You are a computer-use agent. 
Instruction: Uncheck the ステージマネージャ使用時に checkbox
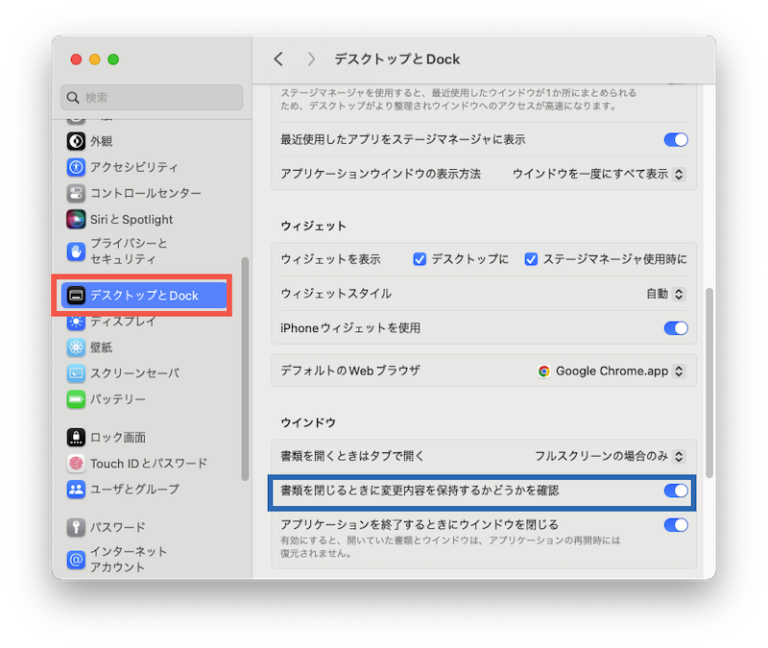click(531, 259)
